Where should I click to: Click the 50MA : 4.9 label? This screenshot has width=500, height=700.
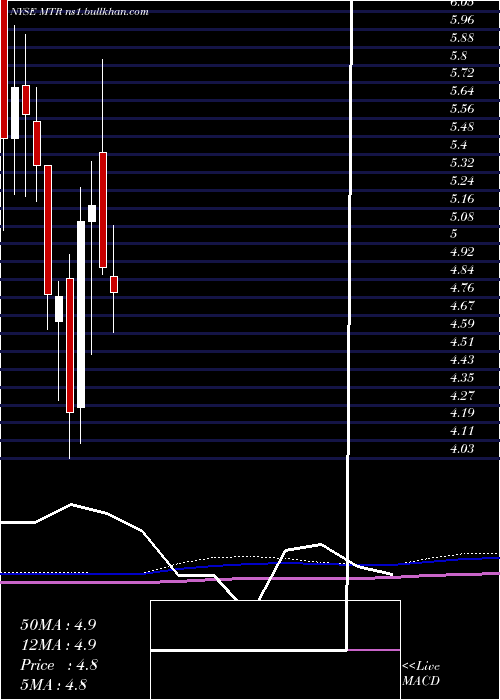pyautogui.click(x=58, y=624)
